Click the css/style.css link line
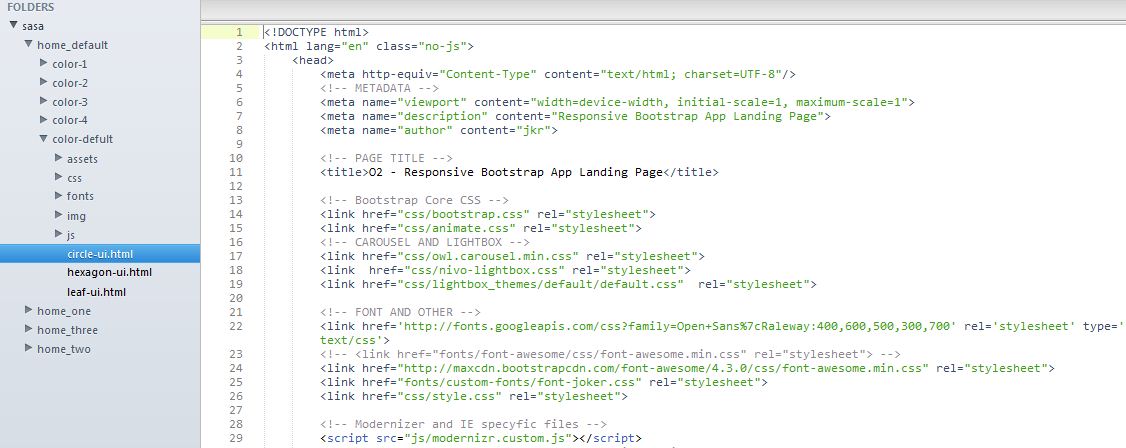Viewport: 1126px width, 448px height. [474, 396]
